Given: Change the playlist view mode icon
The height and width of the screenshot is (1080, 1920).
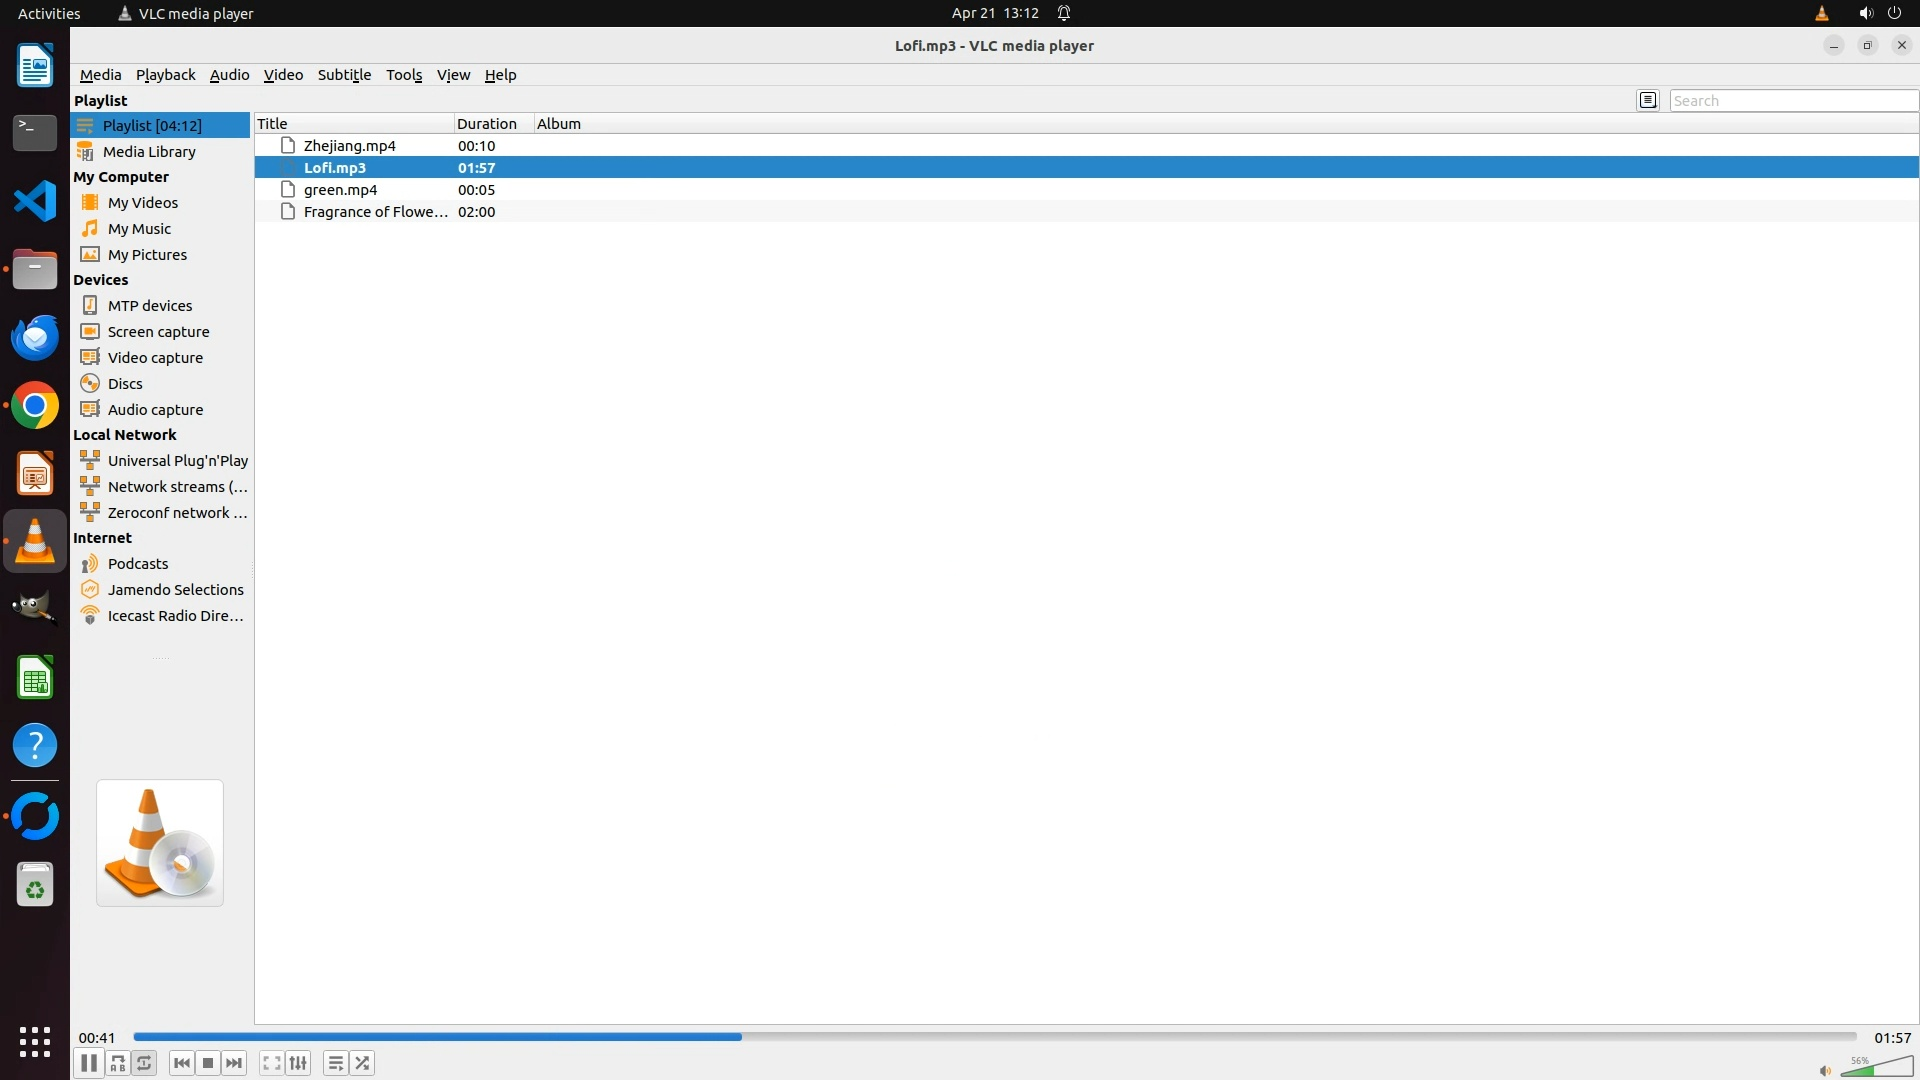Looking at the screenshot, I should click(1648, 100).
